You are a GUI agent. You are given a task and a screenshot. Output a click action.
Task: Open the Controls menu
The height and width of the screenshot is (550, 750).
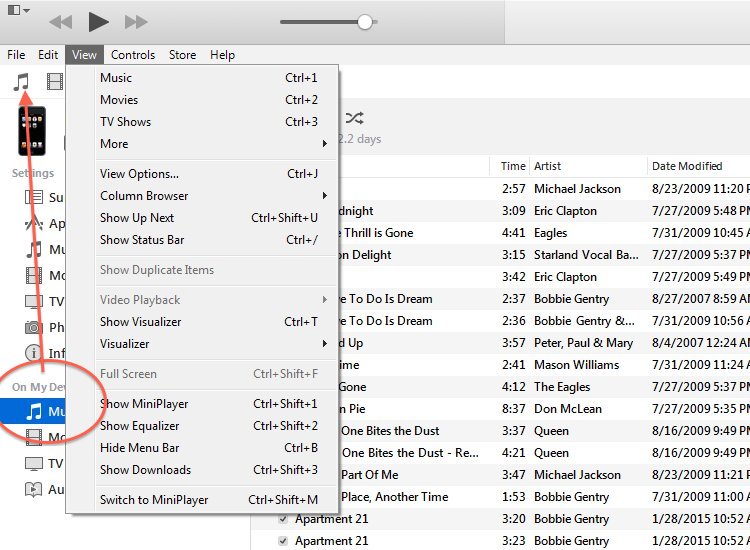click(133, 55)
